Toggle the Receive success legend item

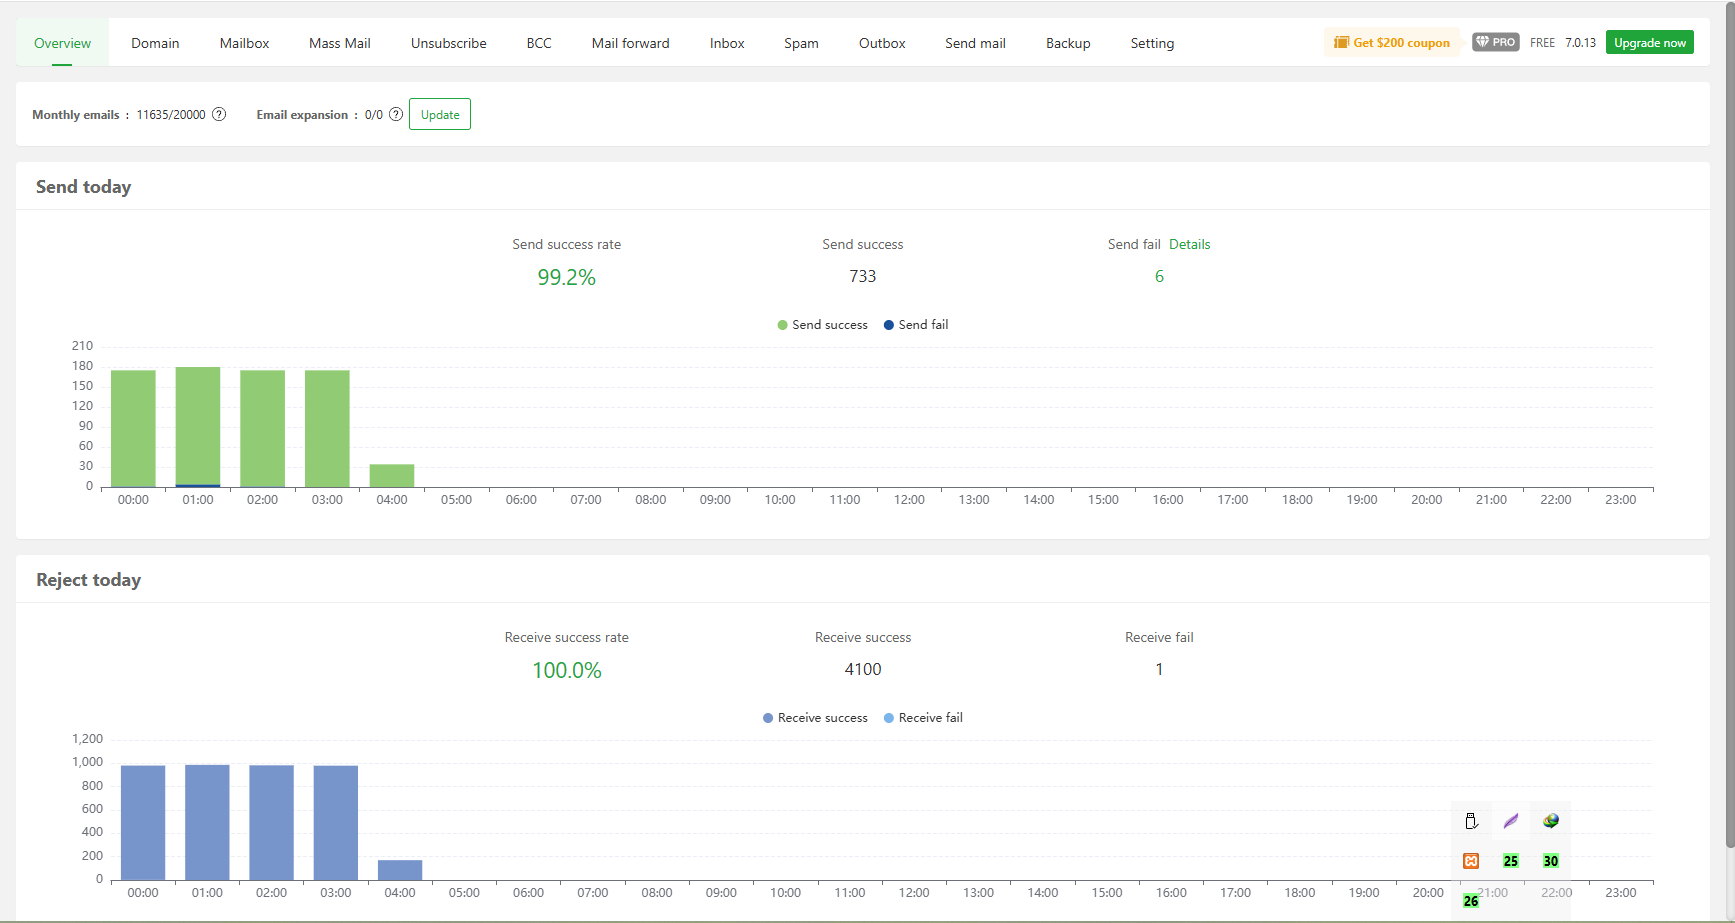tap(815, 718)
